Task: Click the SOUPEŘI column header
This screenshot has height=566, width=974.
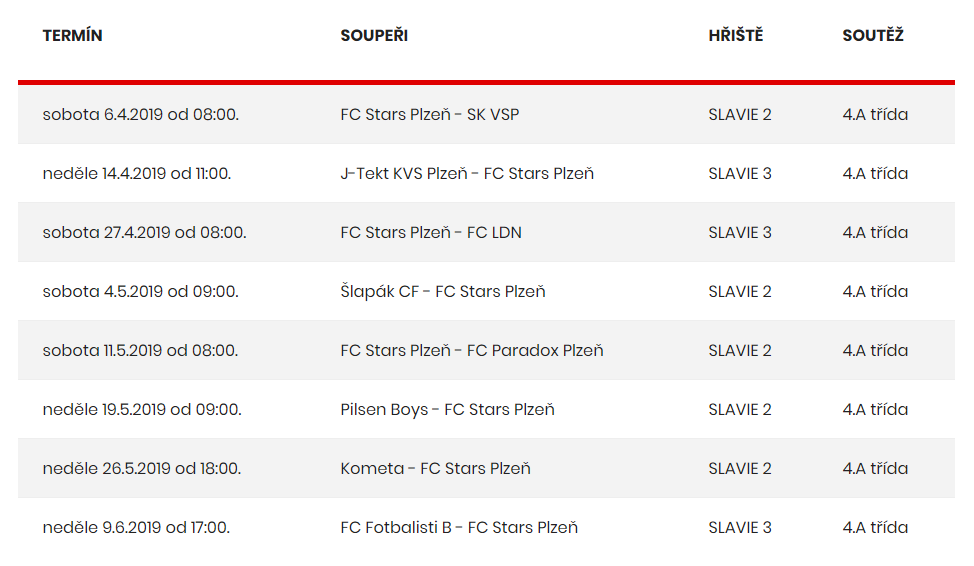Action: [x=374, y=35]
